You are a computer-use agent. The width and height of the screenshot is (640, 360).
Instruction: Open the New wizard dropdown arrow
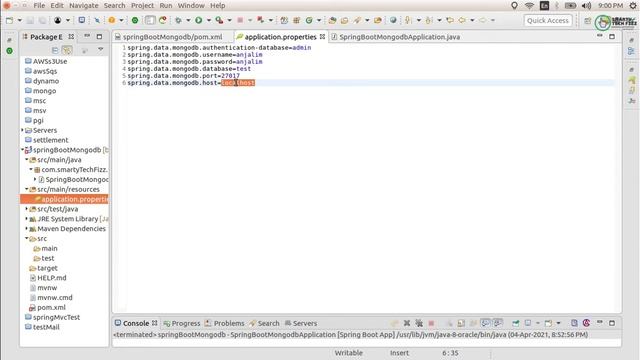(19, 20)
